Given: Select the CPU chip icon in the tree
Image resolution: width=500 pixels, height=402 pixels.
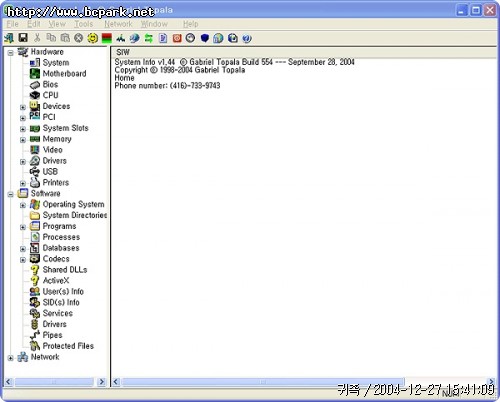Looking at the screenshot, I should pyautogui.click(x=35, y=95).
